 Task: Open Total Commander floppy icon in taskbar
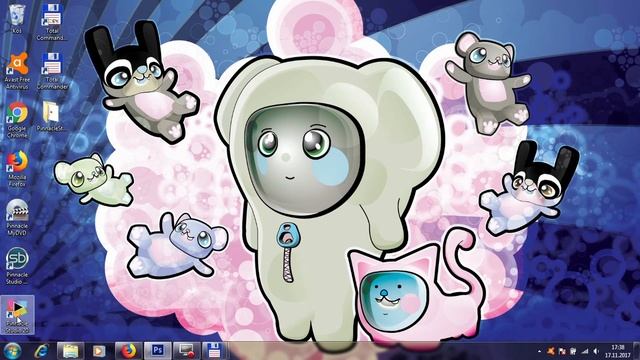coord(215,351)
